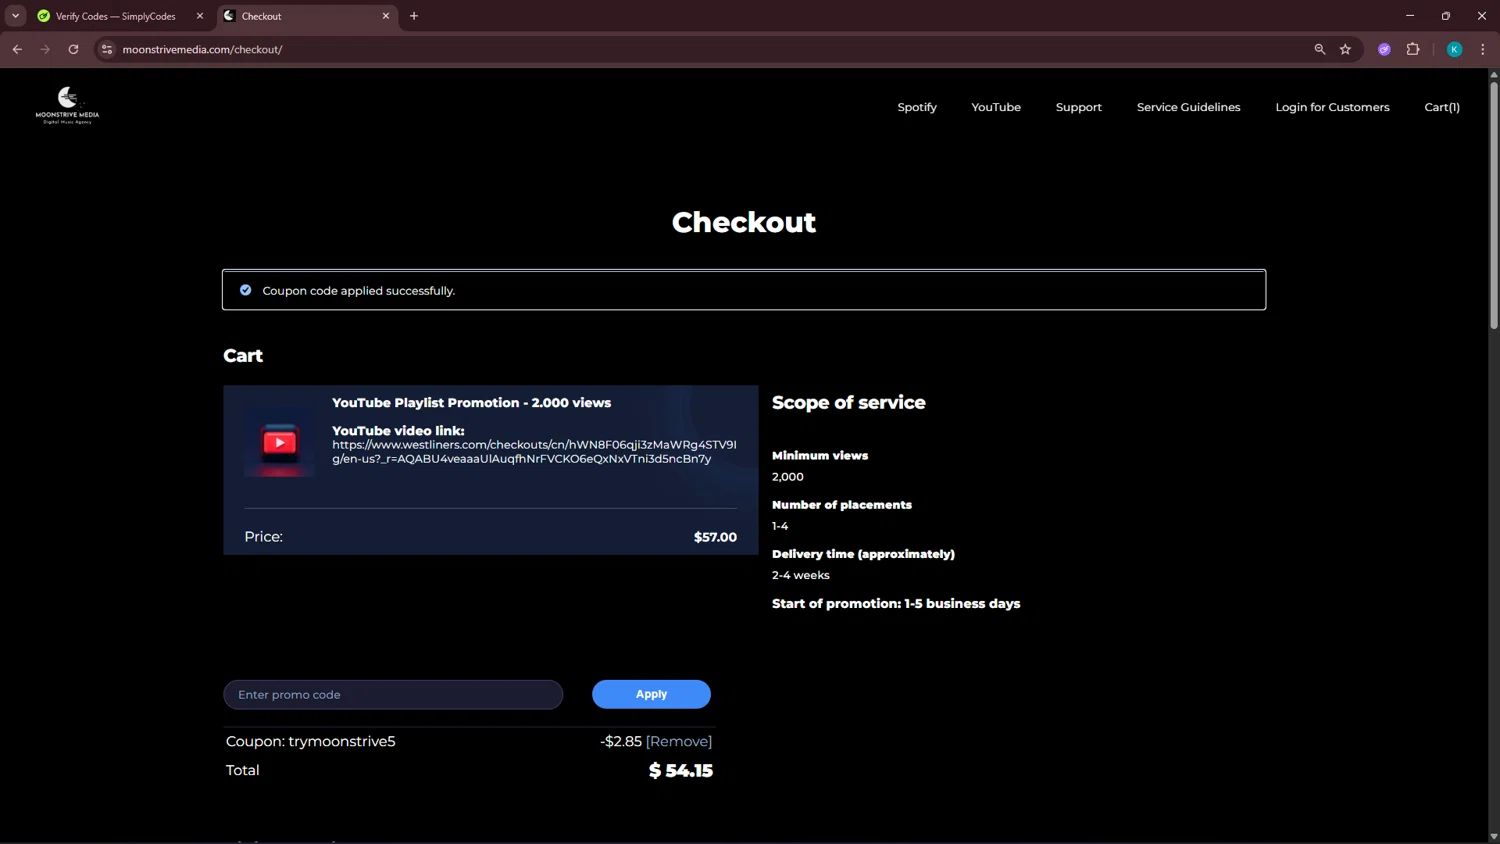Click the browser forward arrow

point(45,49)
